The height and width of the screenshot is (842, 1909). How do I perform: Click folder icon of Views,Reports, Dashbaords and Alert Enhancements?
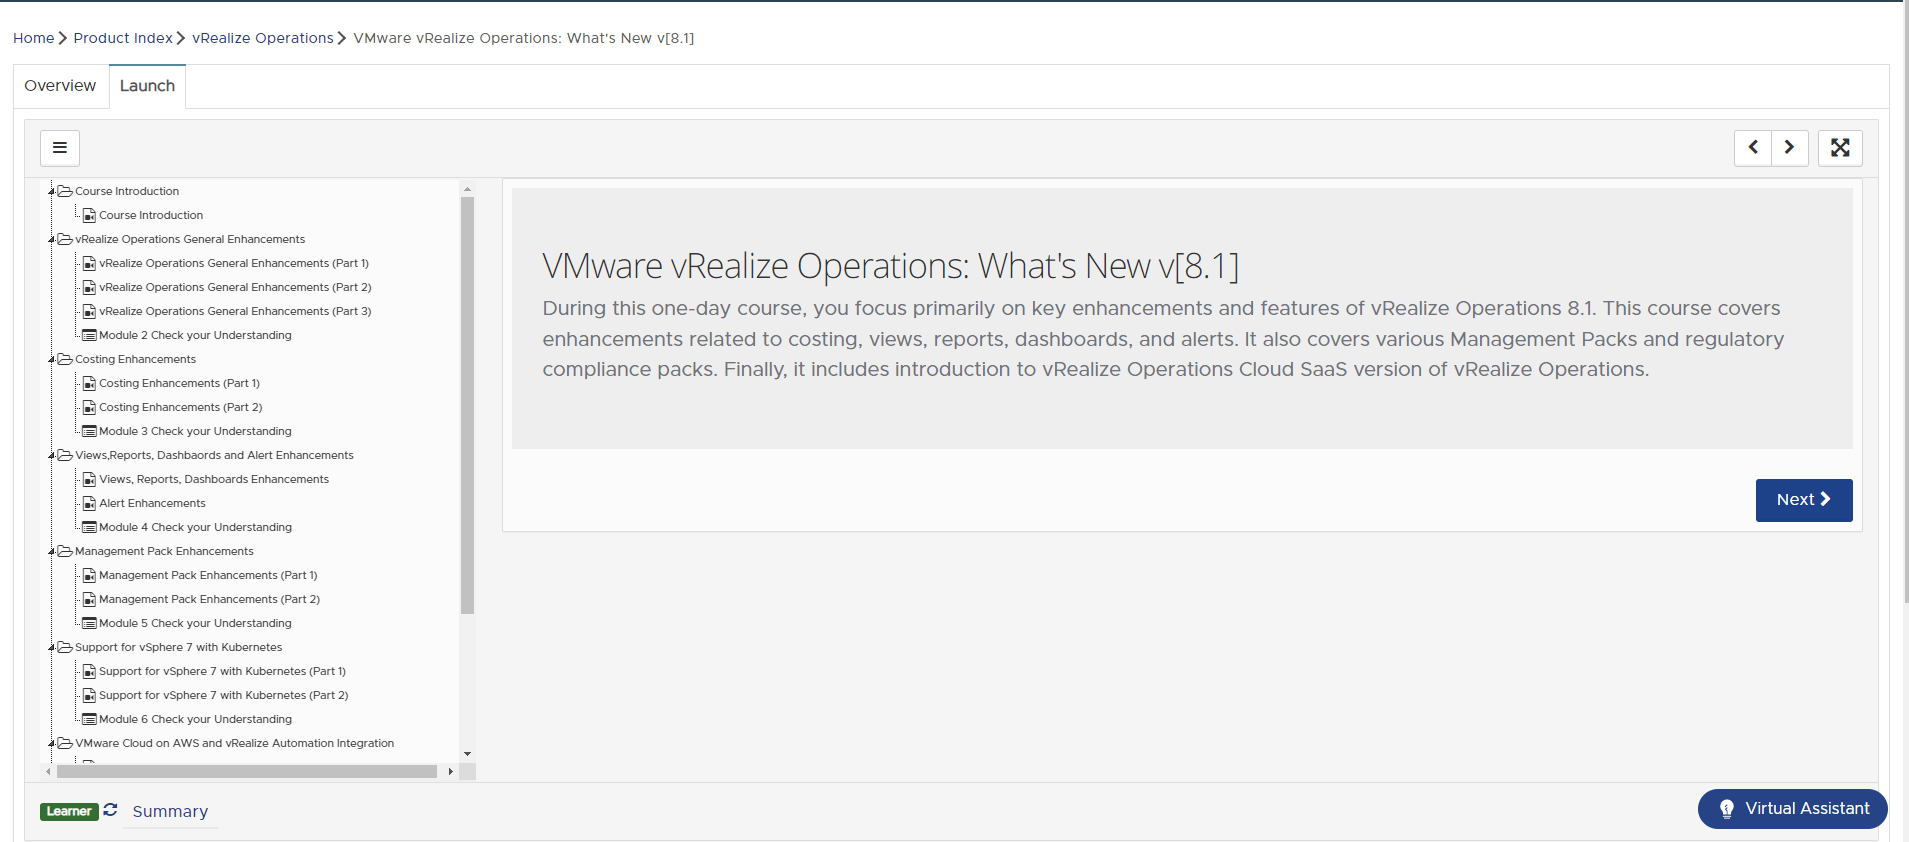tap(65, 455)
